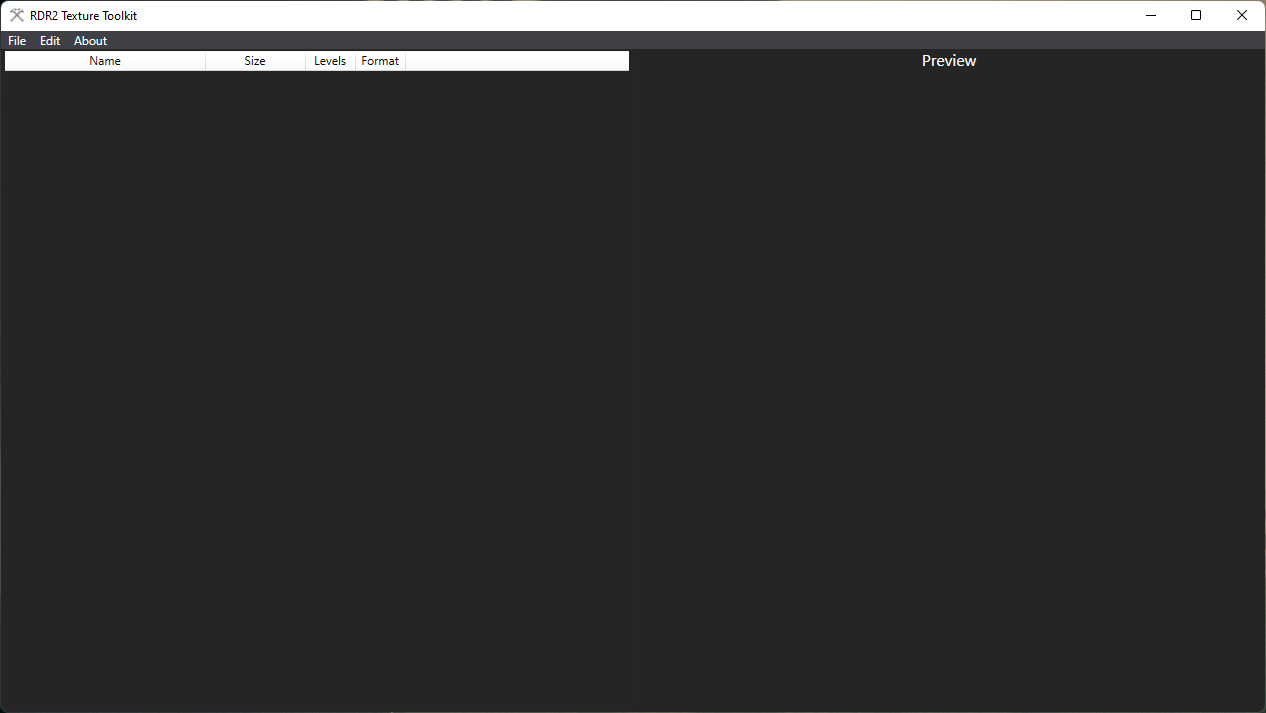Maximize the RDR2 Texture Toolkit window
The height and width of the screenshot is (713, 1266).
[x=1196, y=15]
